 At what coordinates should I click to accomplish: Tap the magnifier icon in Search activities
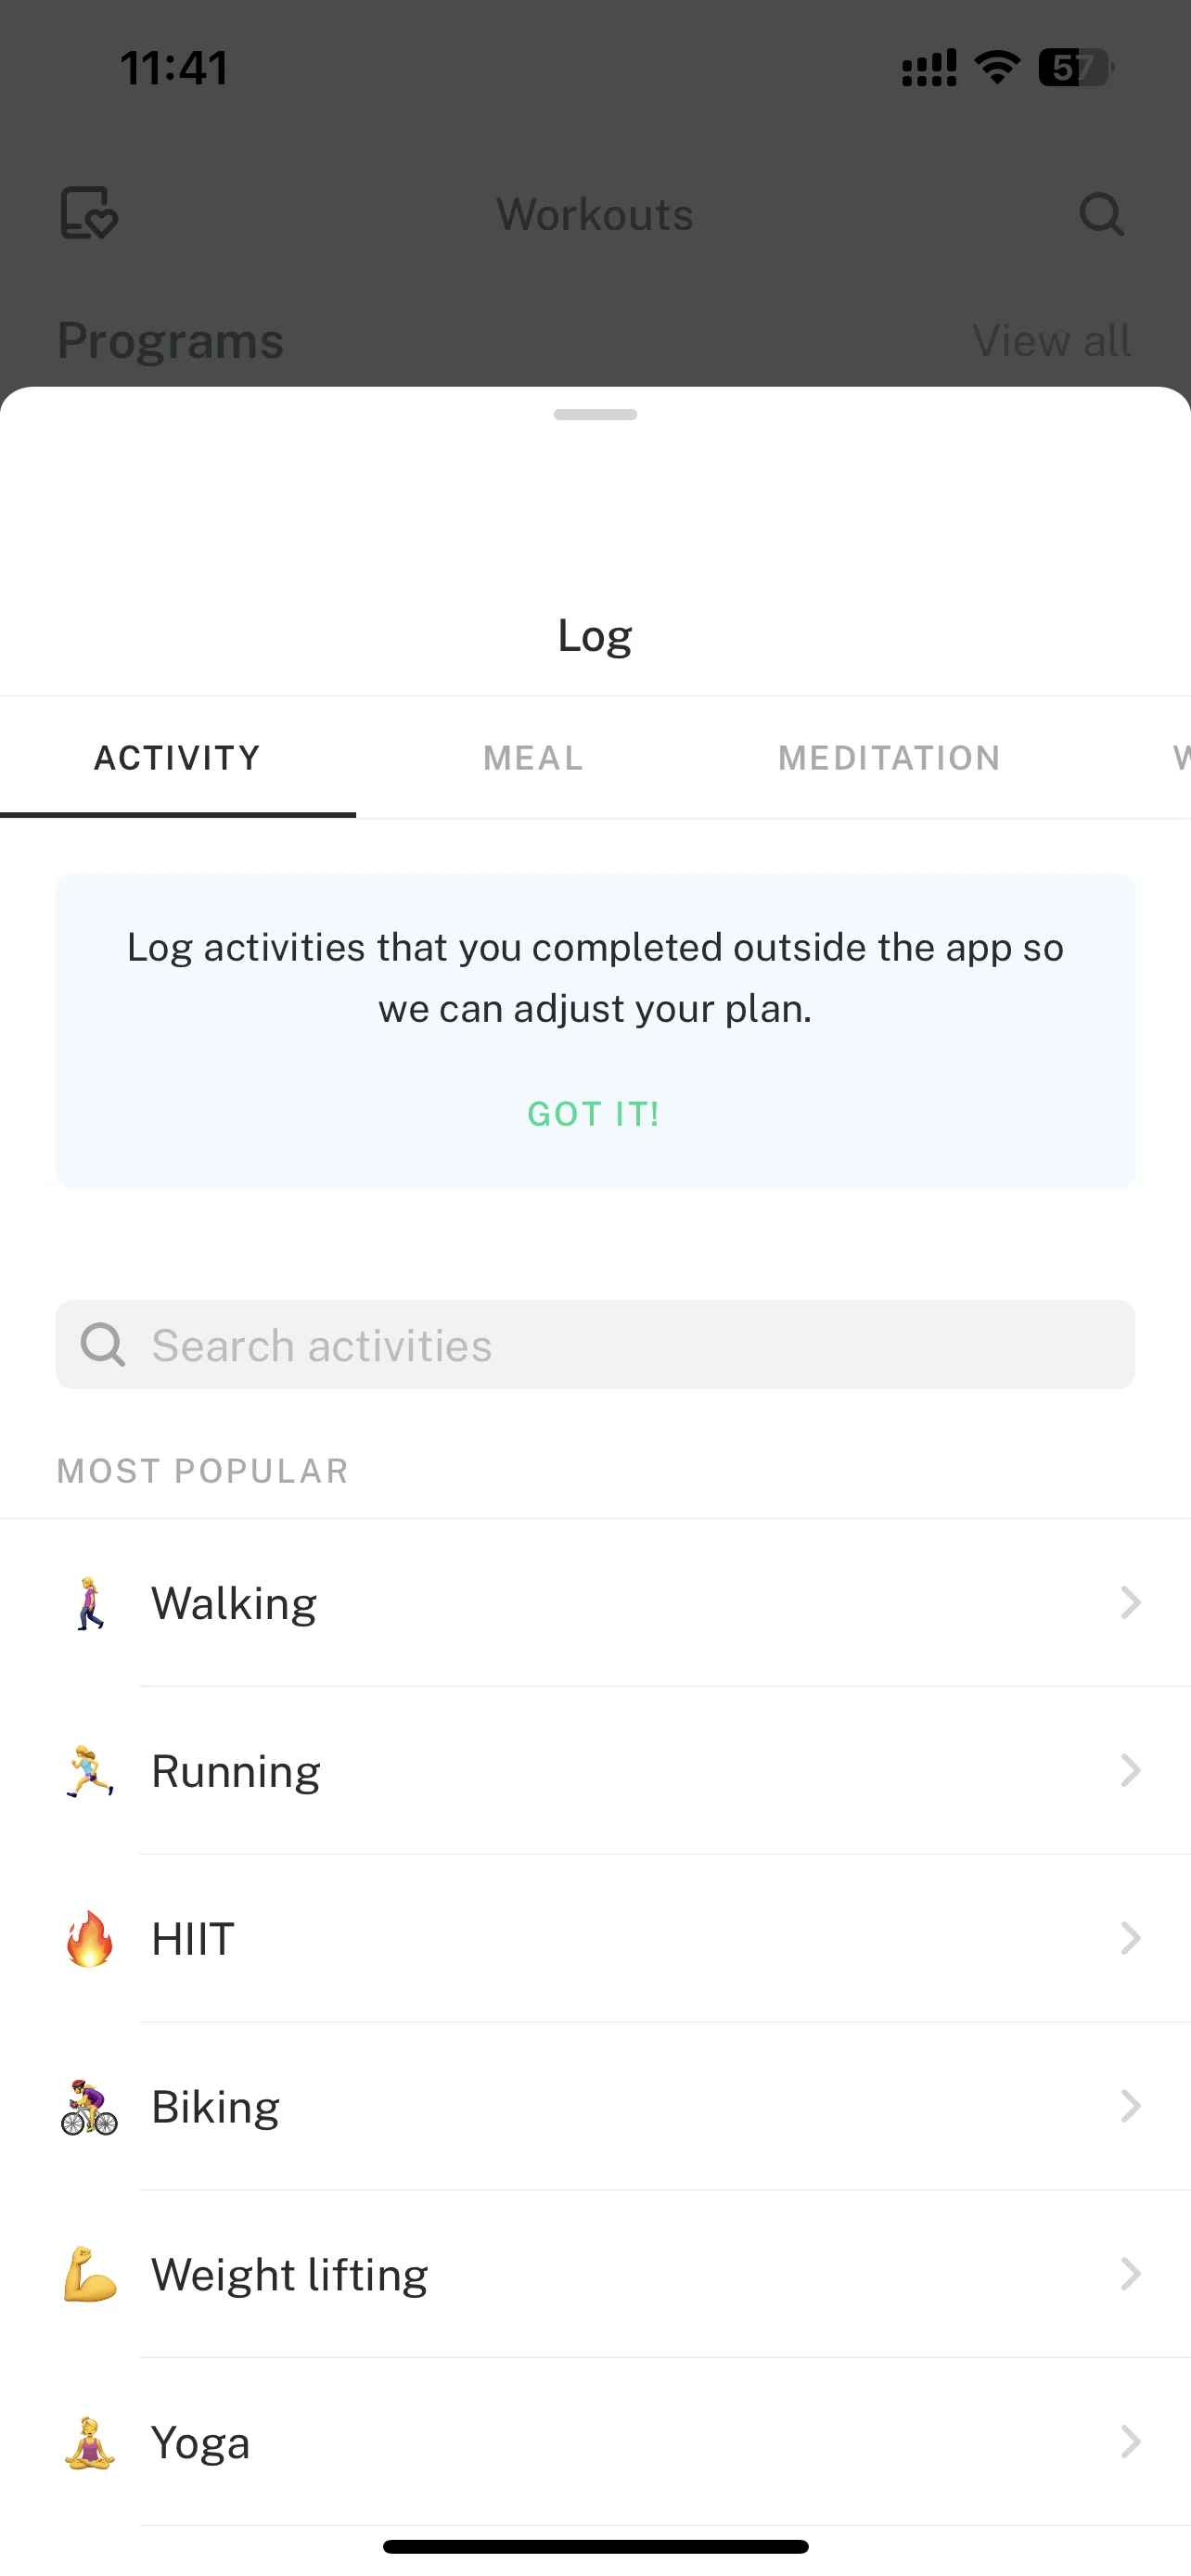(102, 1345)
